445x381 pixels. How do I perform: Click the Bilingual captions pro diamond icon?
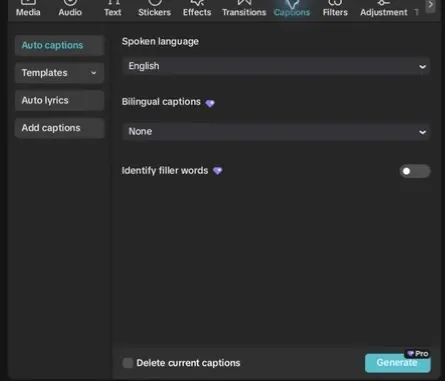tap(210, 103)
